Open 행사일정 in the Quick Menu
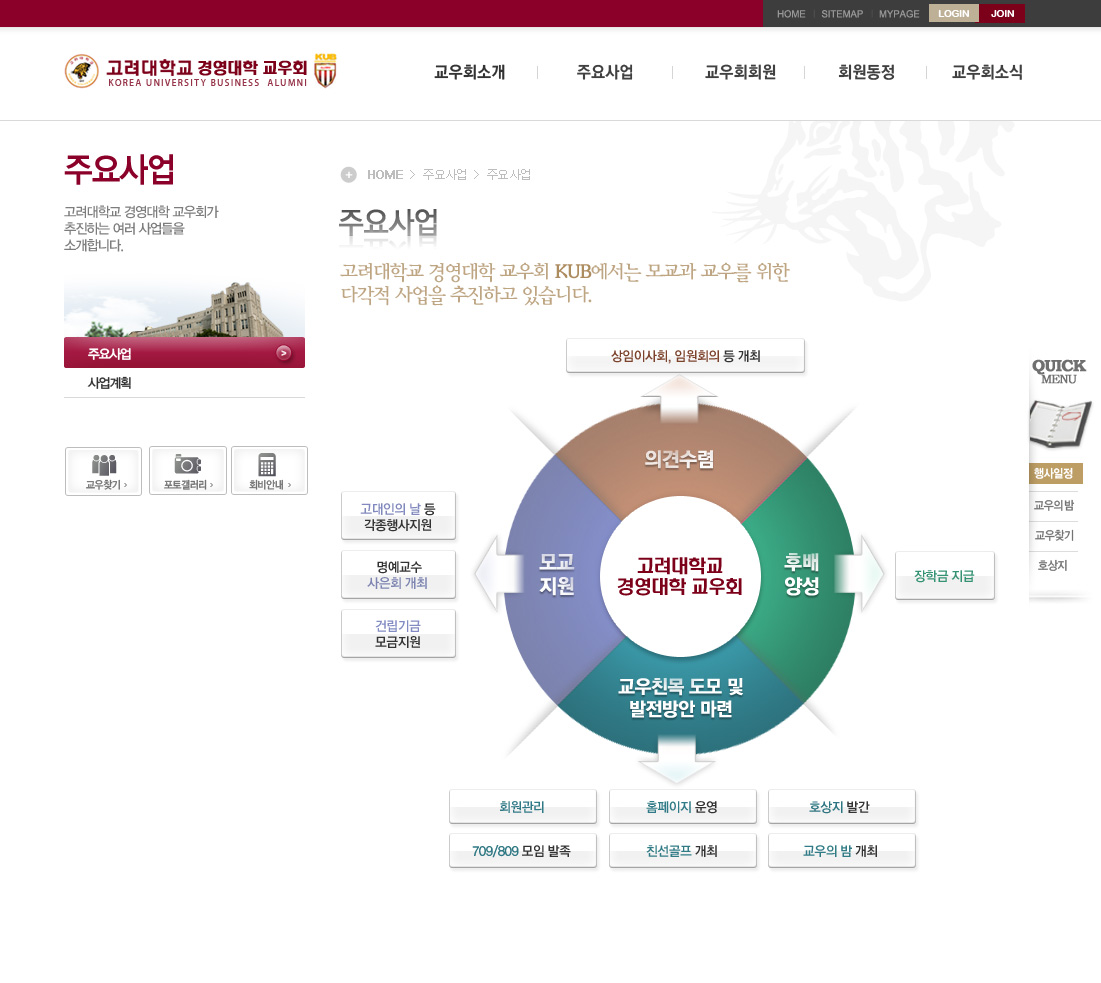The height and width of the screenshot is (983, 1101). [1054, 473]
